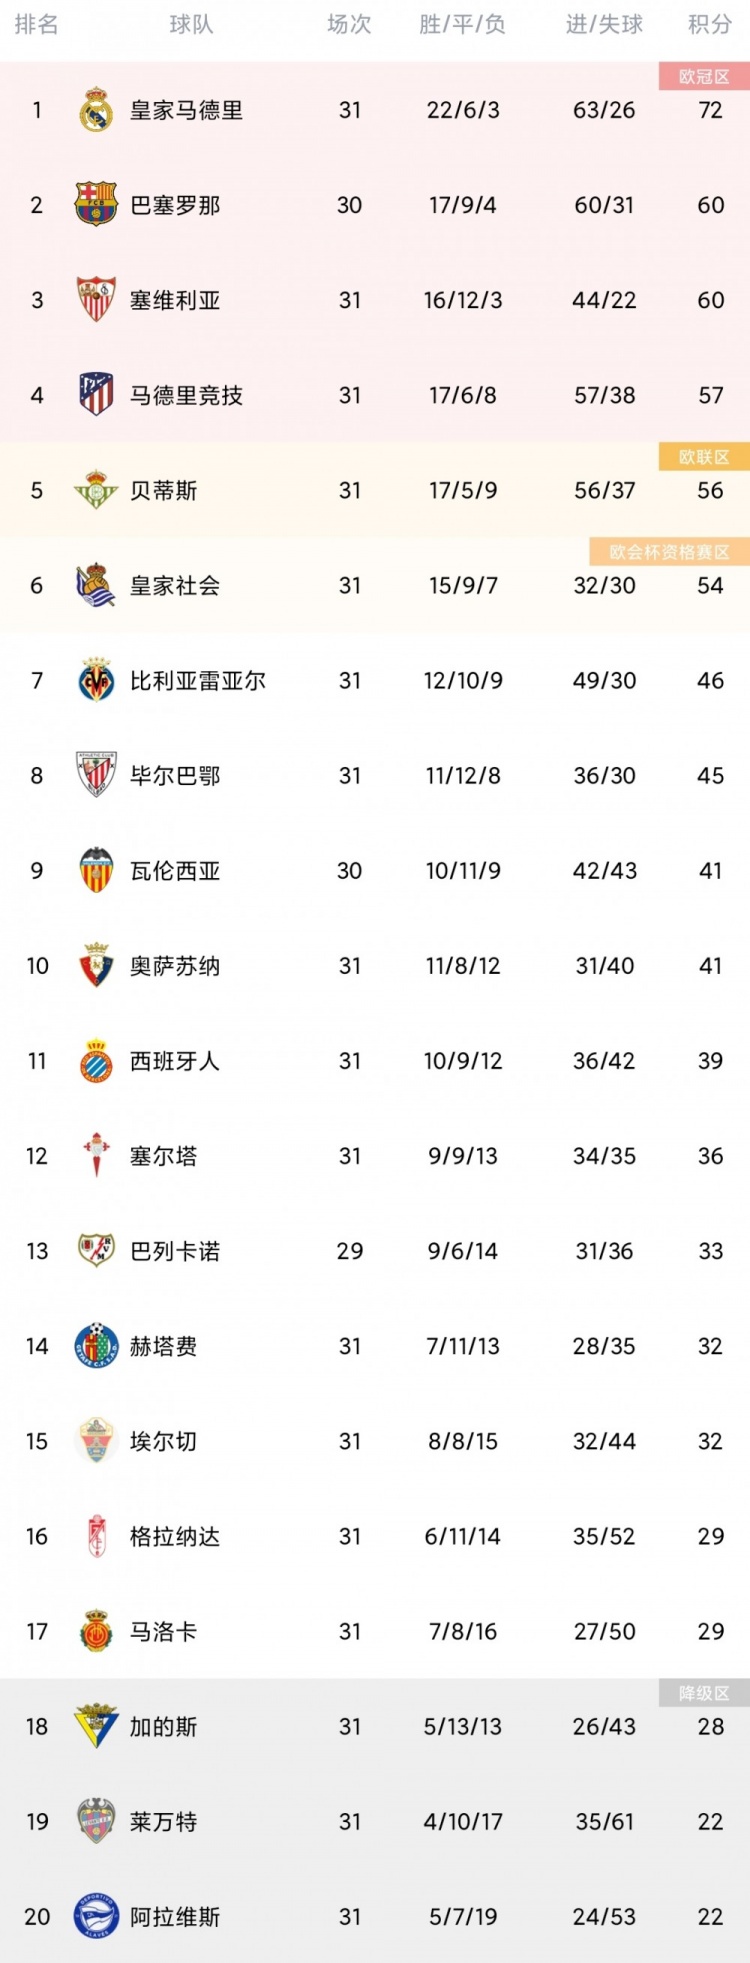750x1963 pixels.
Task: Click the Valencia bat crest icon
Action: click(x=96, y=870)
